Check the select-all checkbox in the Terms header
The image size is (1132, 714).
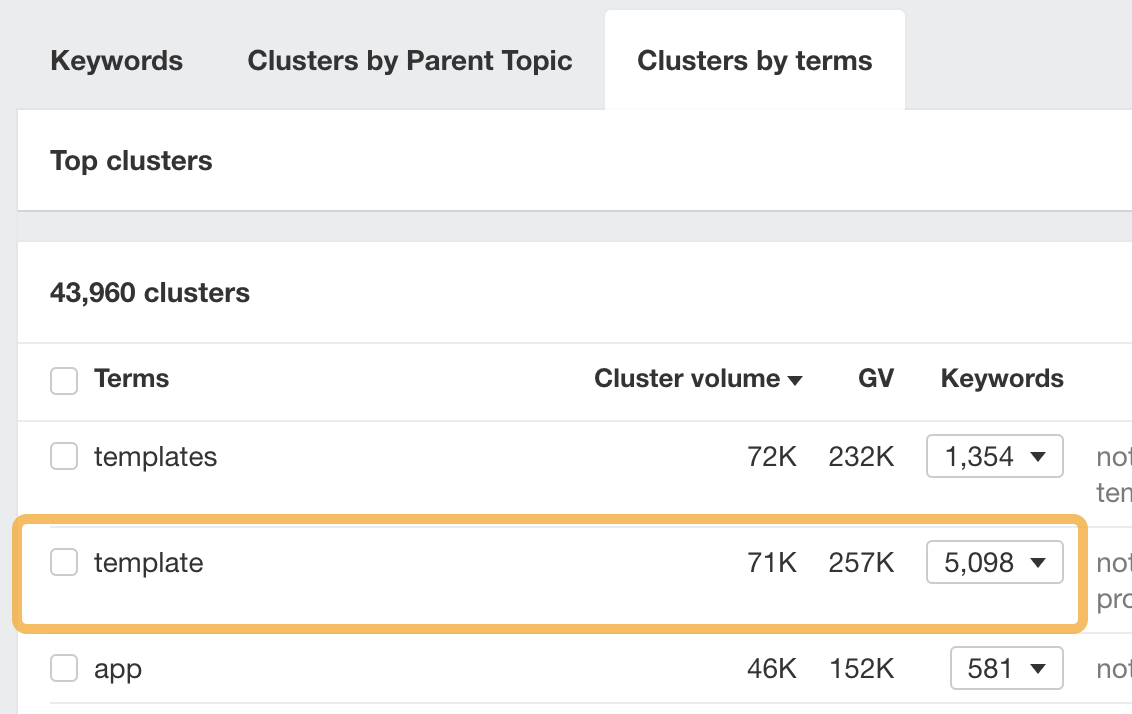coord(64,380)
